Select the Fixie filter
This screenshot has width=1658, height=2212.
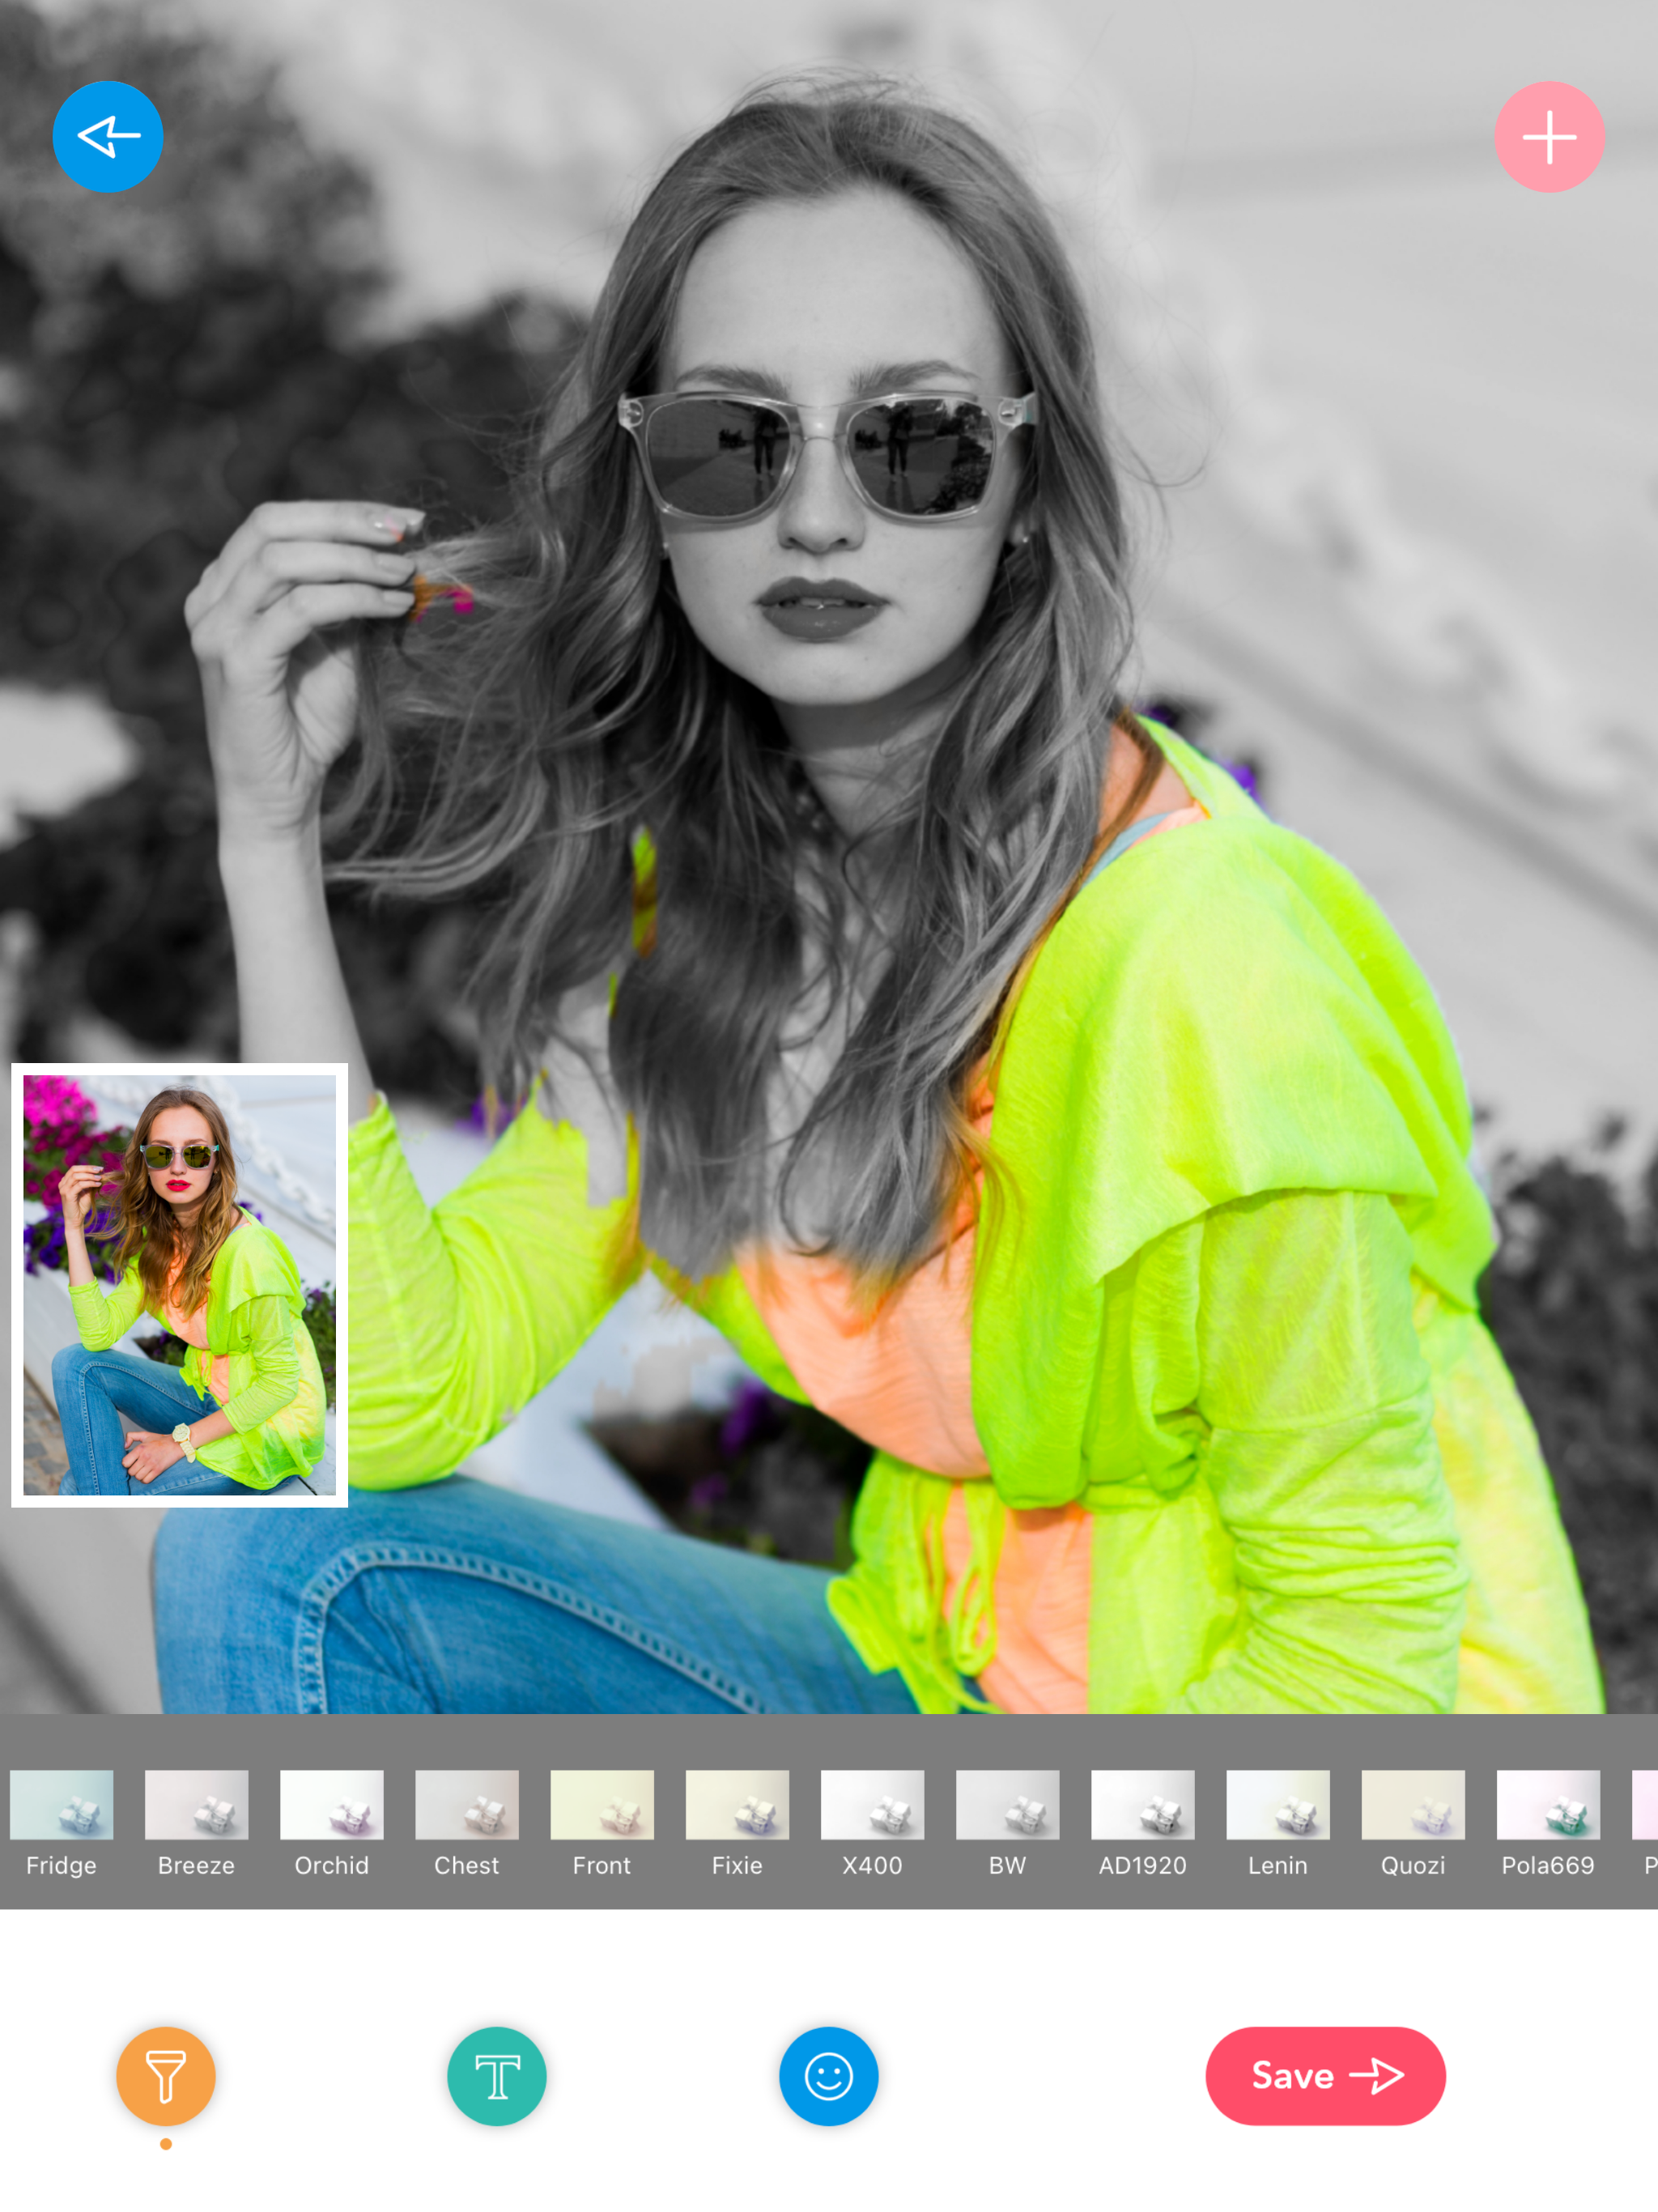[x=737, y=1805]
